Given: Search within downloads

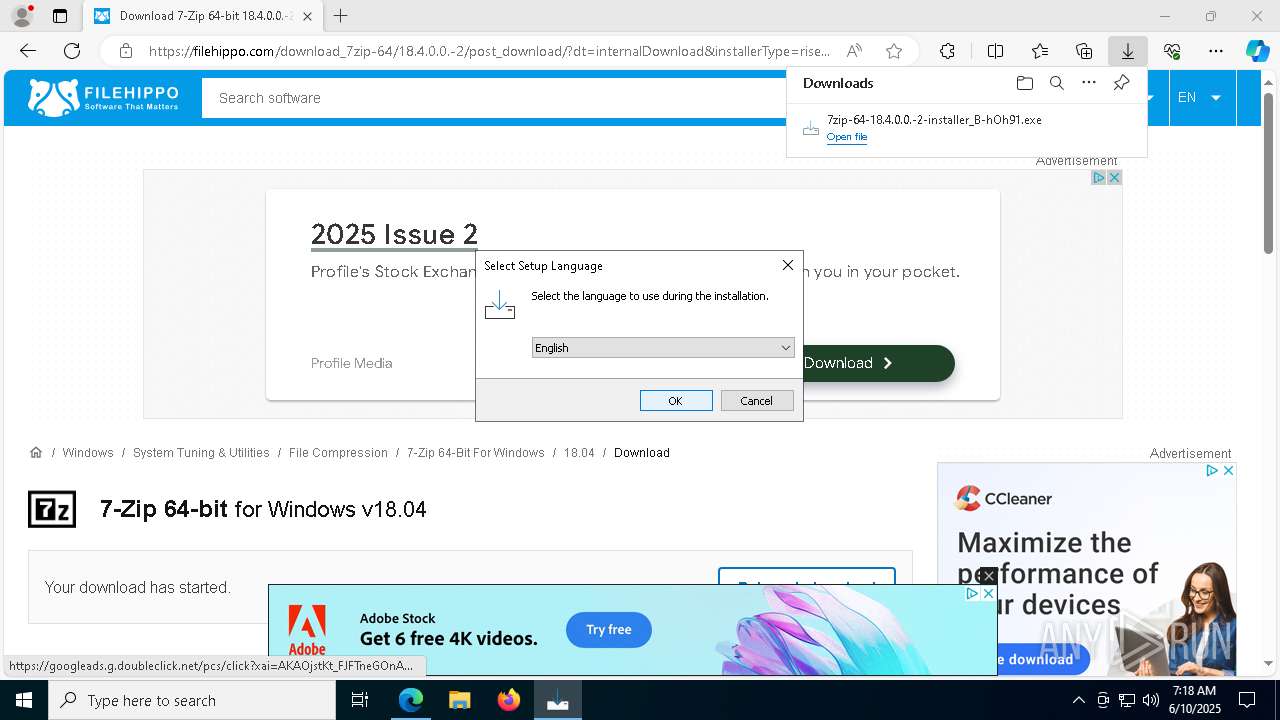Looking at the screenshot, I should tap(1057, 83).
